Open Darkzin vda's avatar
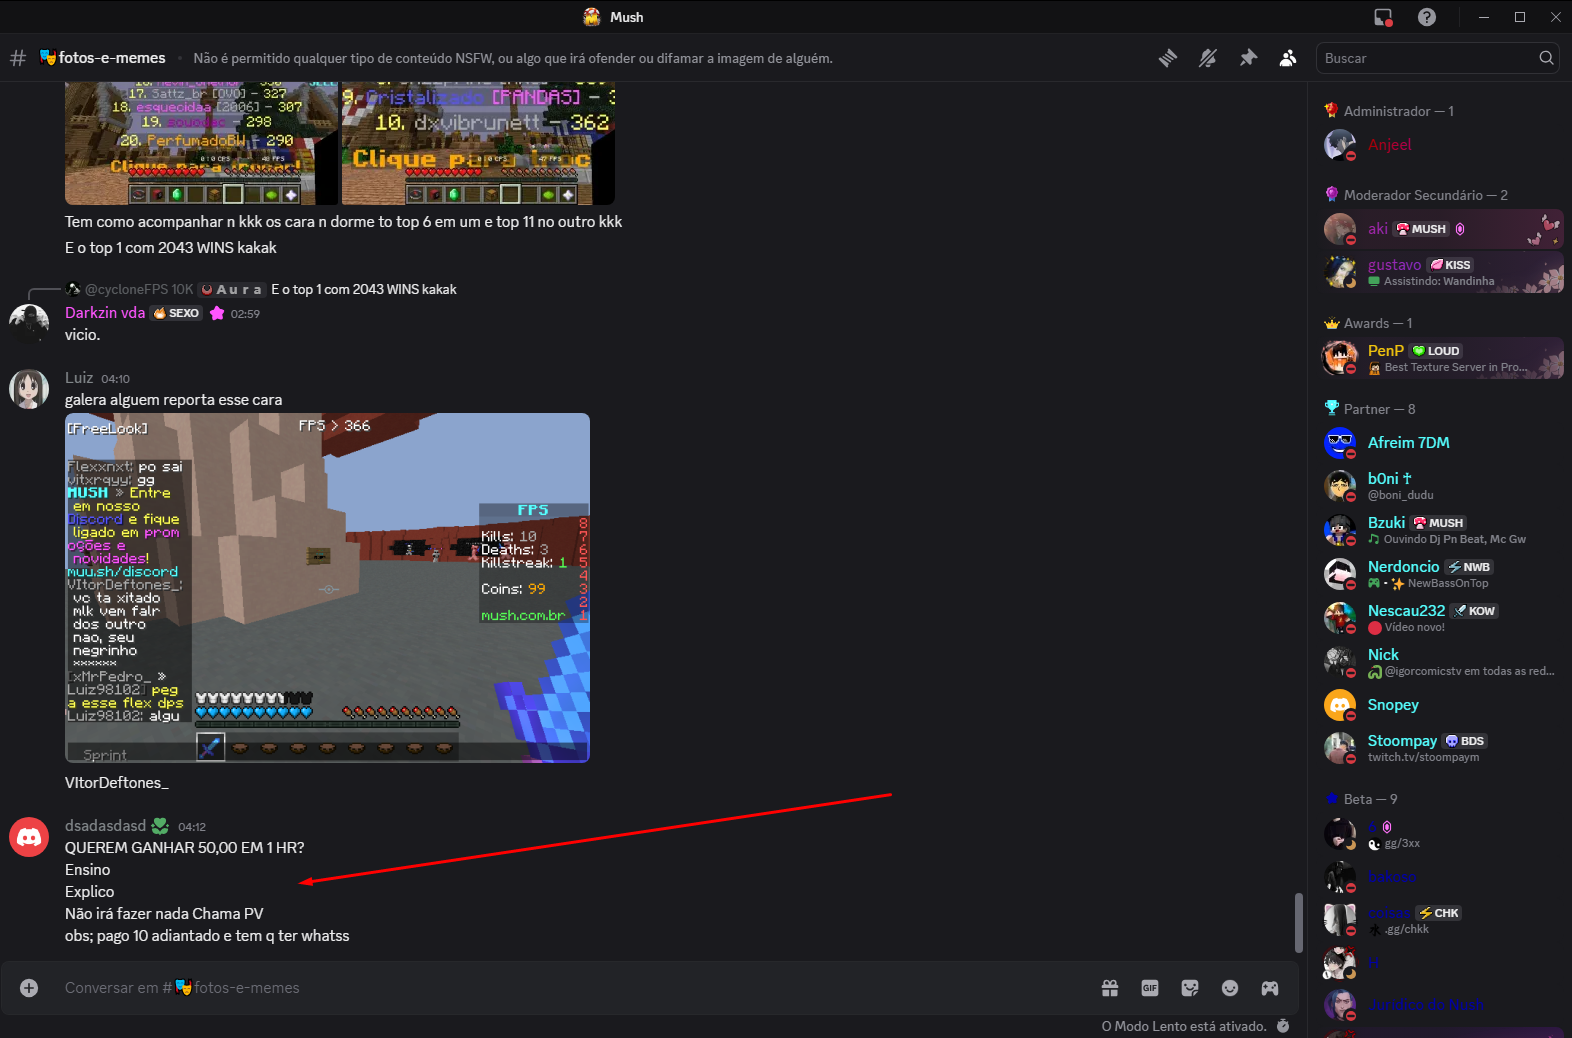This screenshot has height=1038, width=1572. [x=29, y=323]
